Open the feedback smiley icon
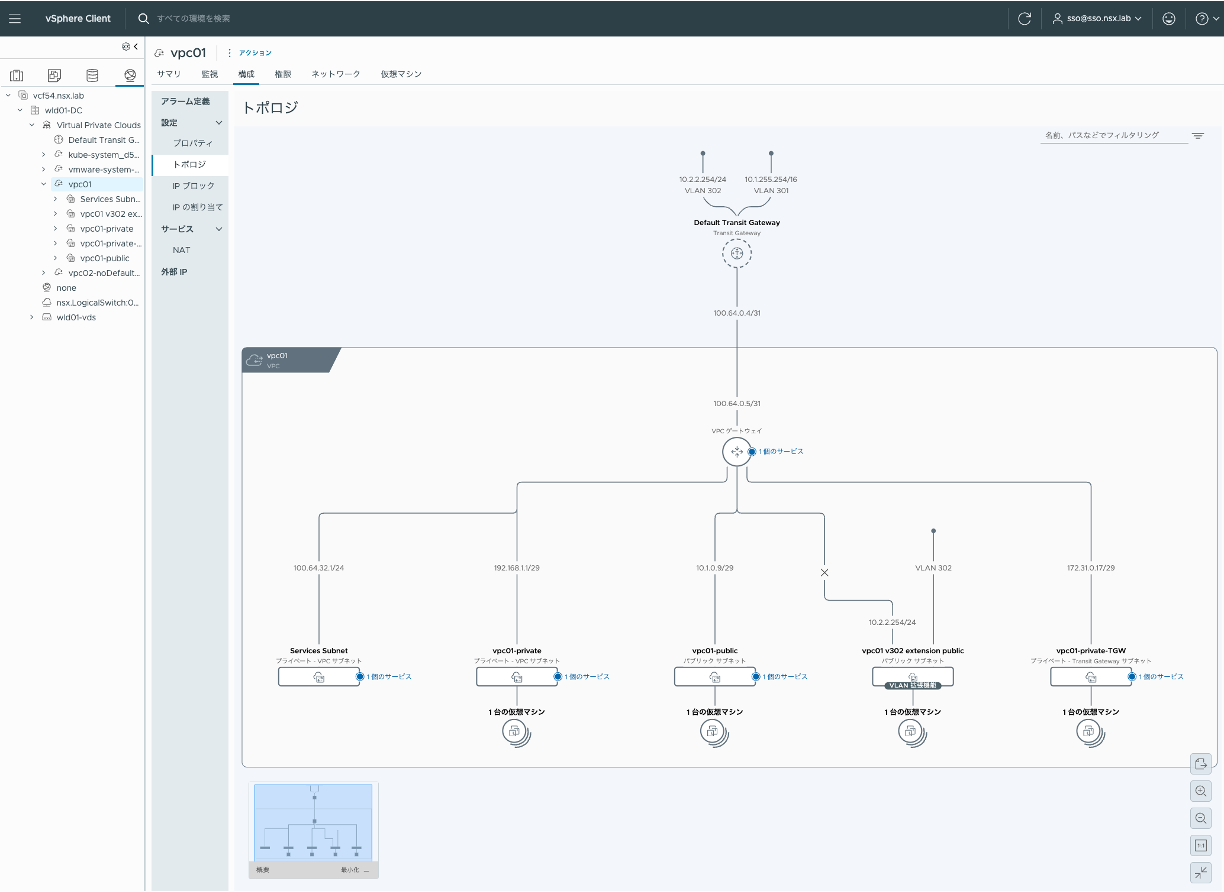 [1169, 18]
